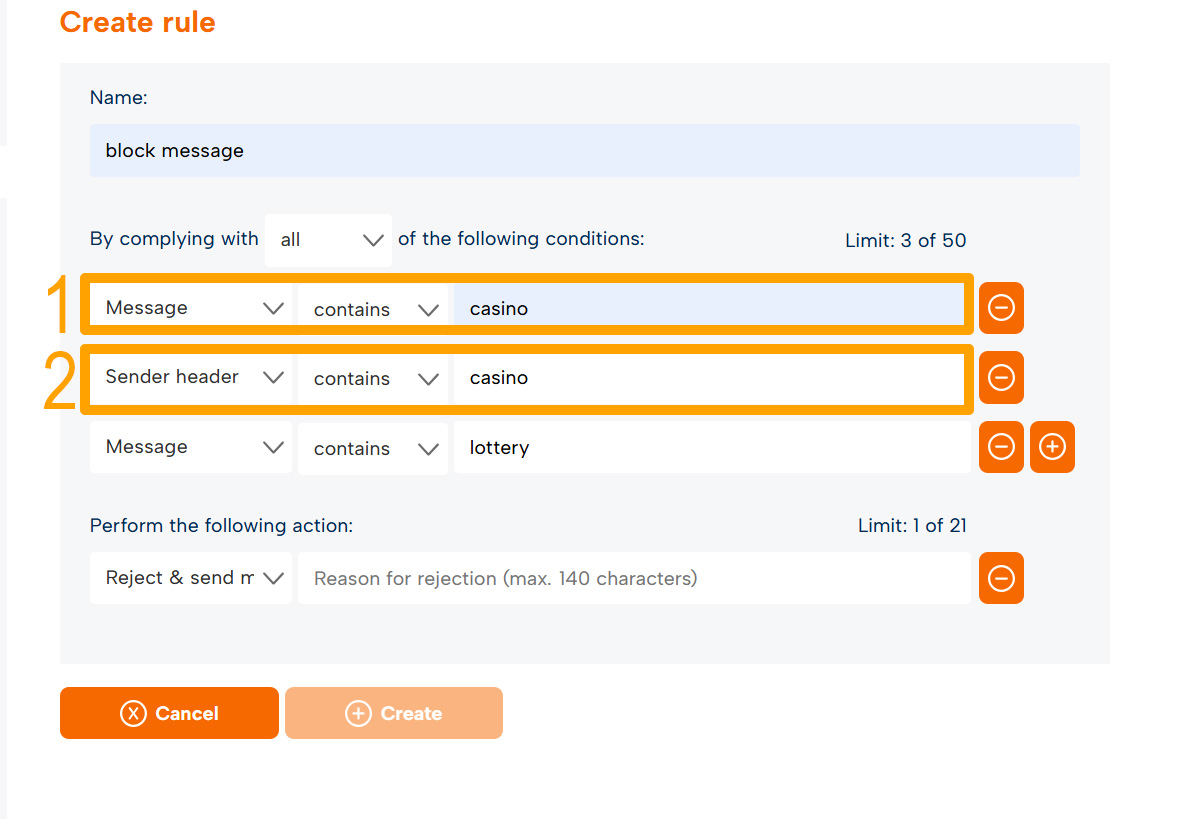Focus the rule Name field 'block message'
This screenshot has height=819, width=1197.
coord(585,150)
